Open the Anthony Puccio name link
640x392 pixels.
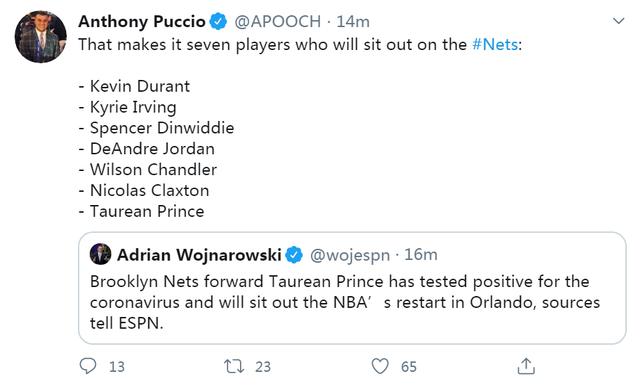pos(142,21)
